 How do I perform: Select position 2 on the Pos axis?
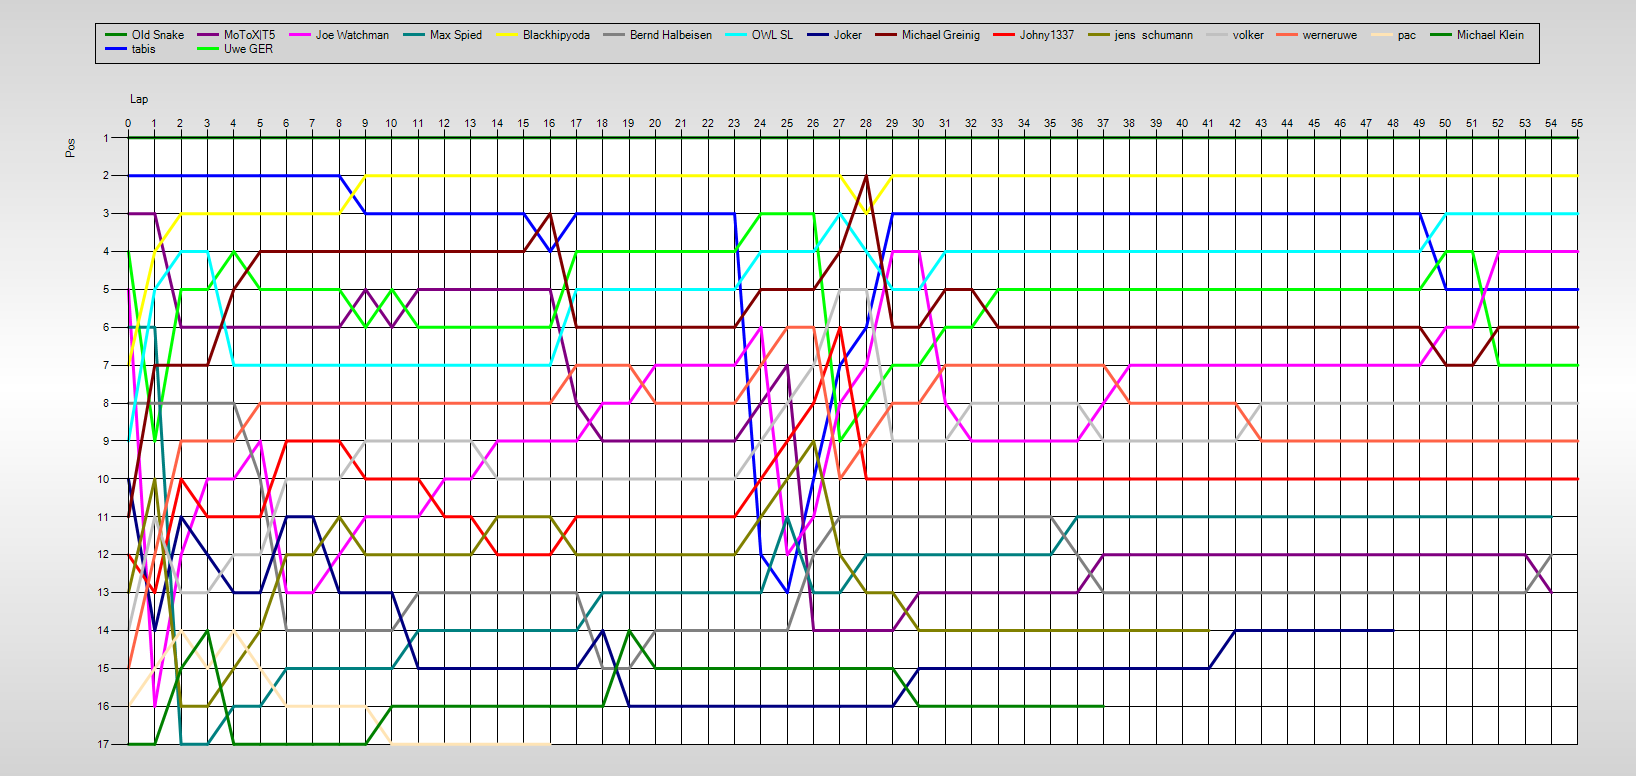pos(106,176)
